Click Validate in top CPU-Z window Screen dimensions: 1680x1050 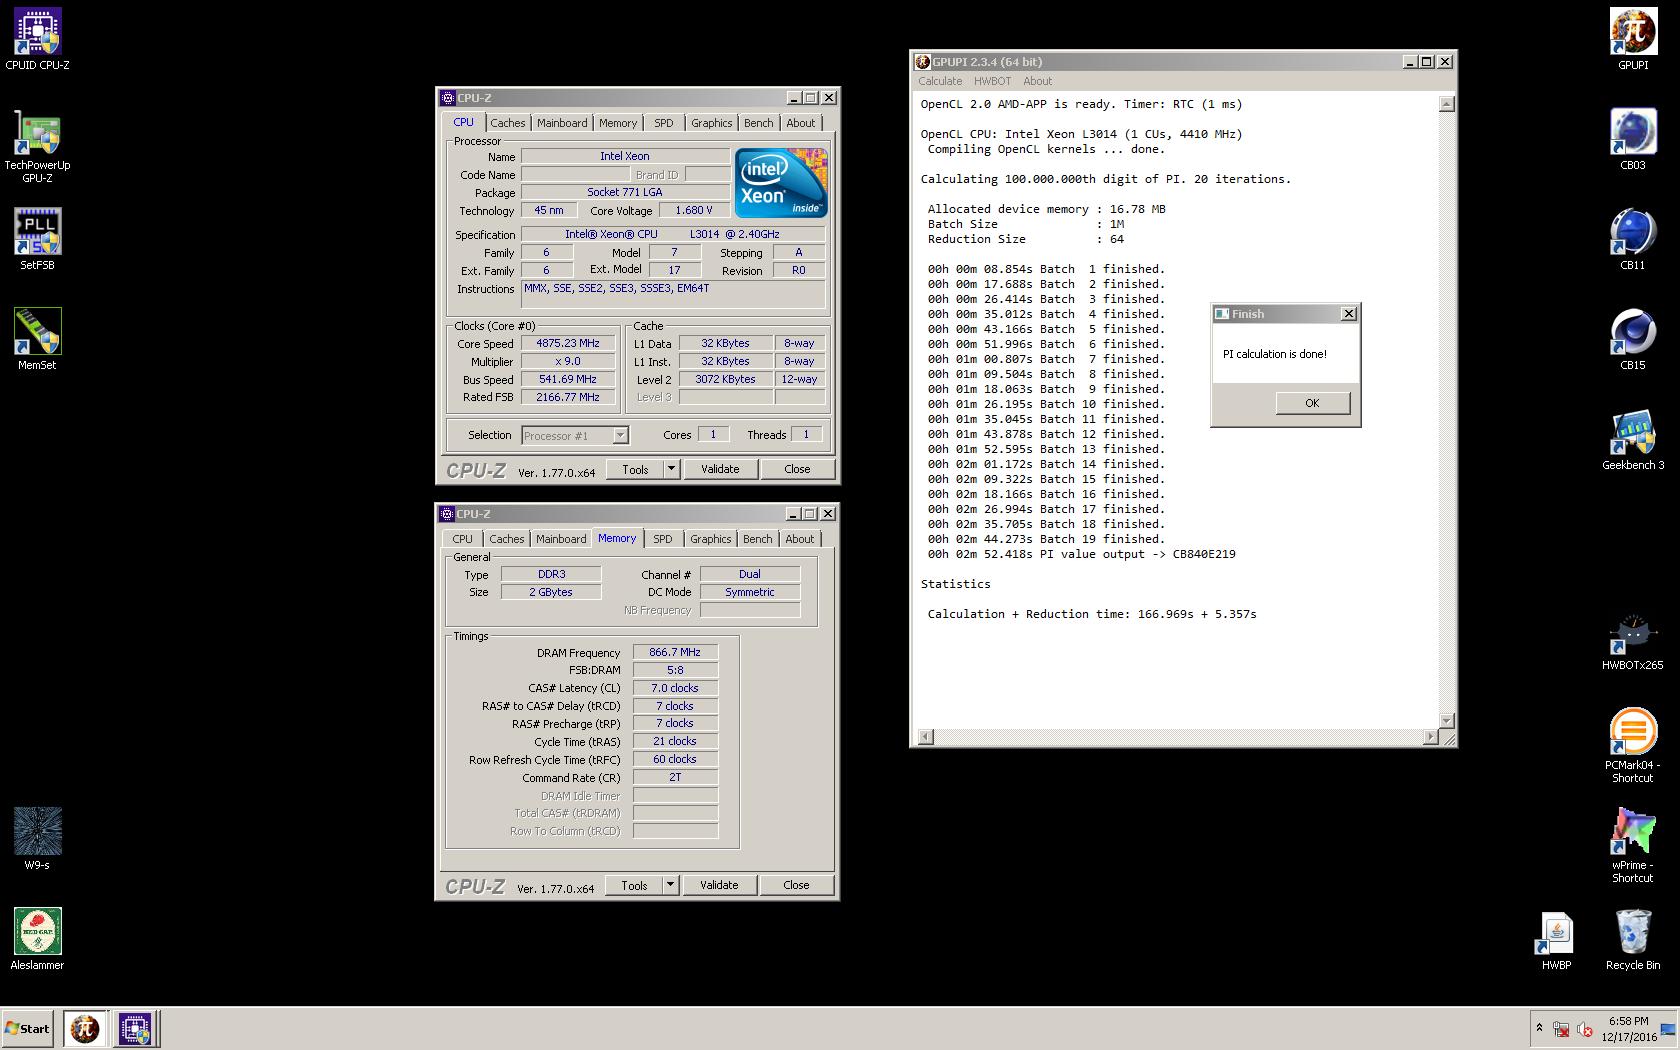tap(720, 469)
